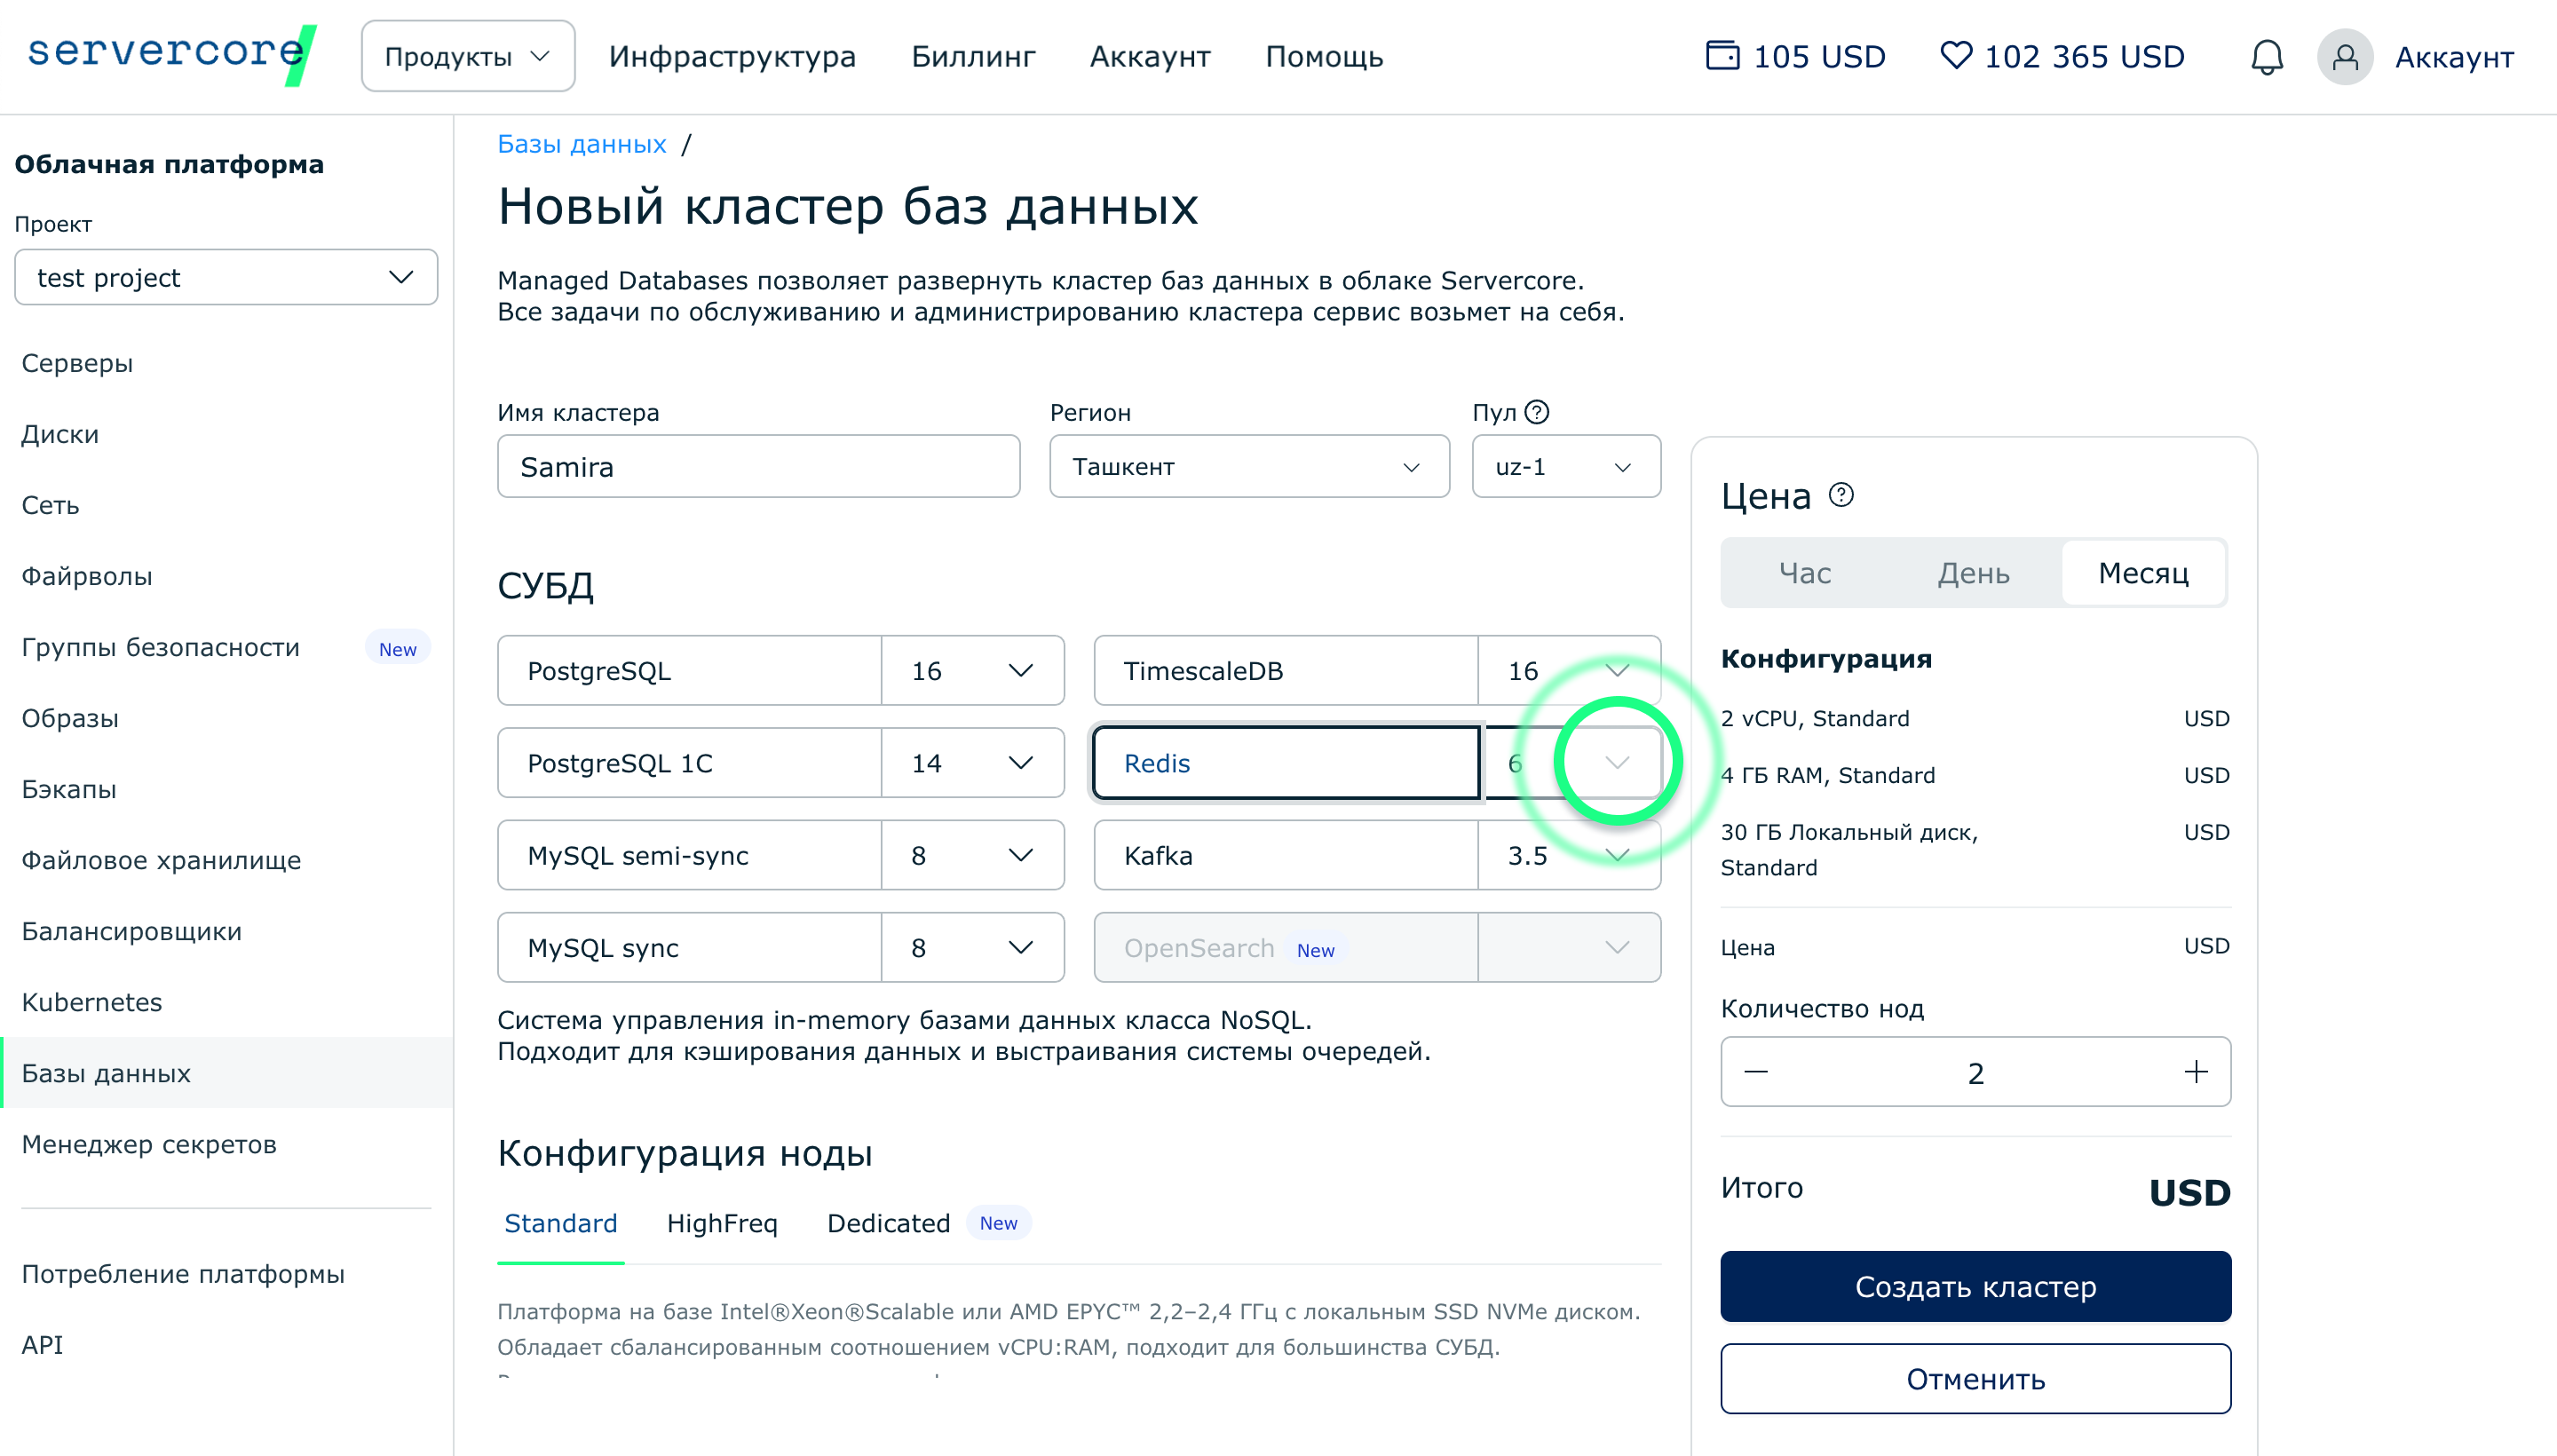Go to Сеть in sidebar
This screenshot has height=1456, width=2557.
[50, 504]
